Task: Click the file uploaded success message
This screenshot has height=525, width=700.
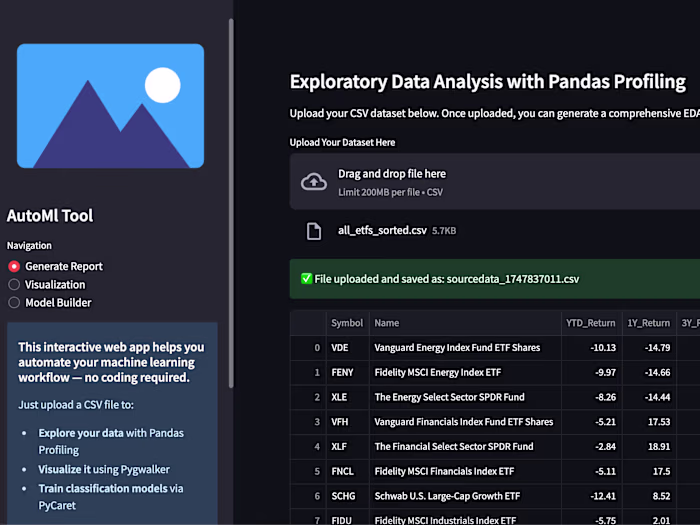Action: (495, 279)
